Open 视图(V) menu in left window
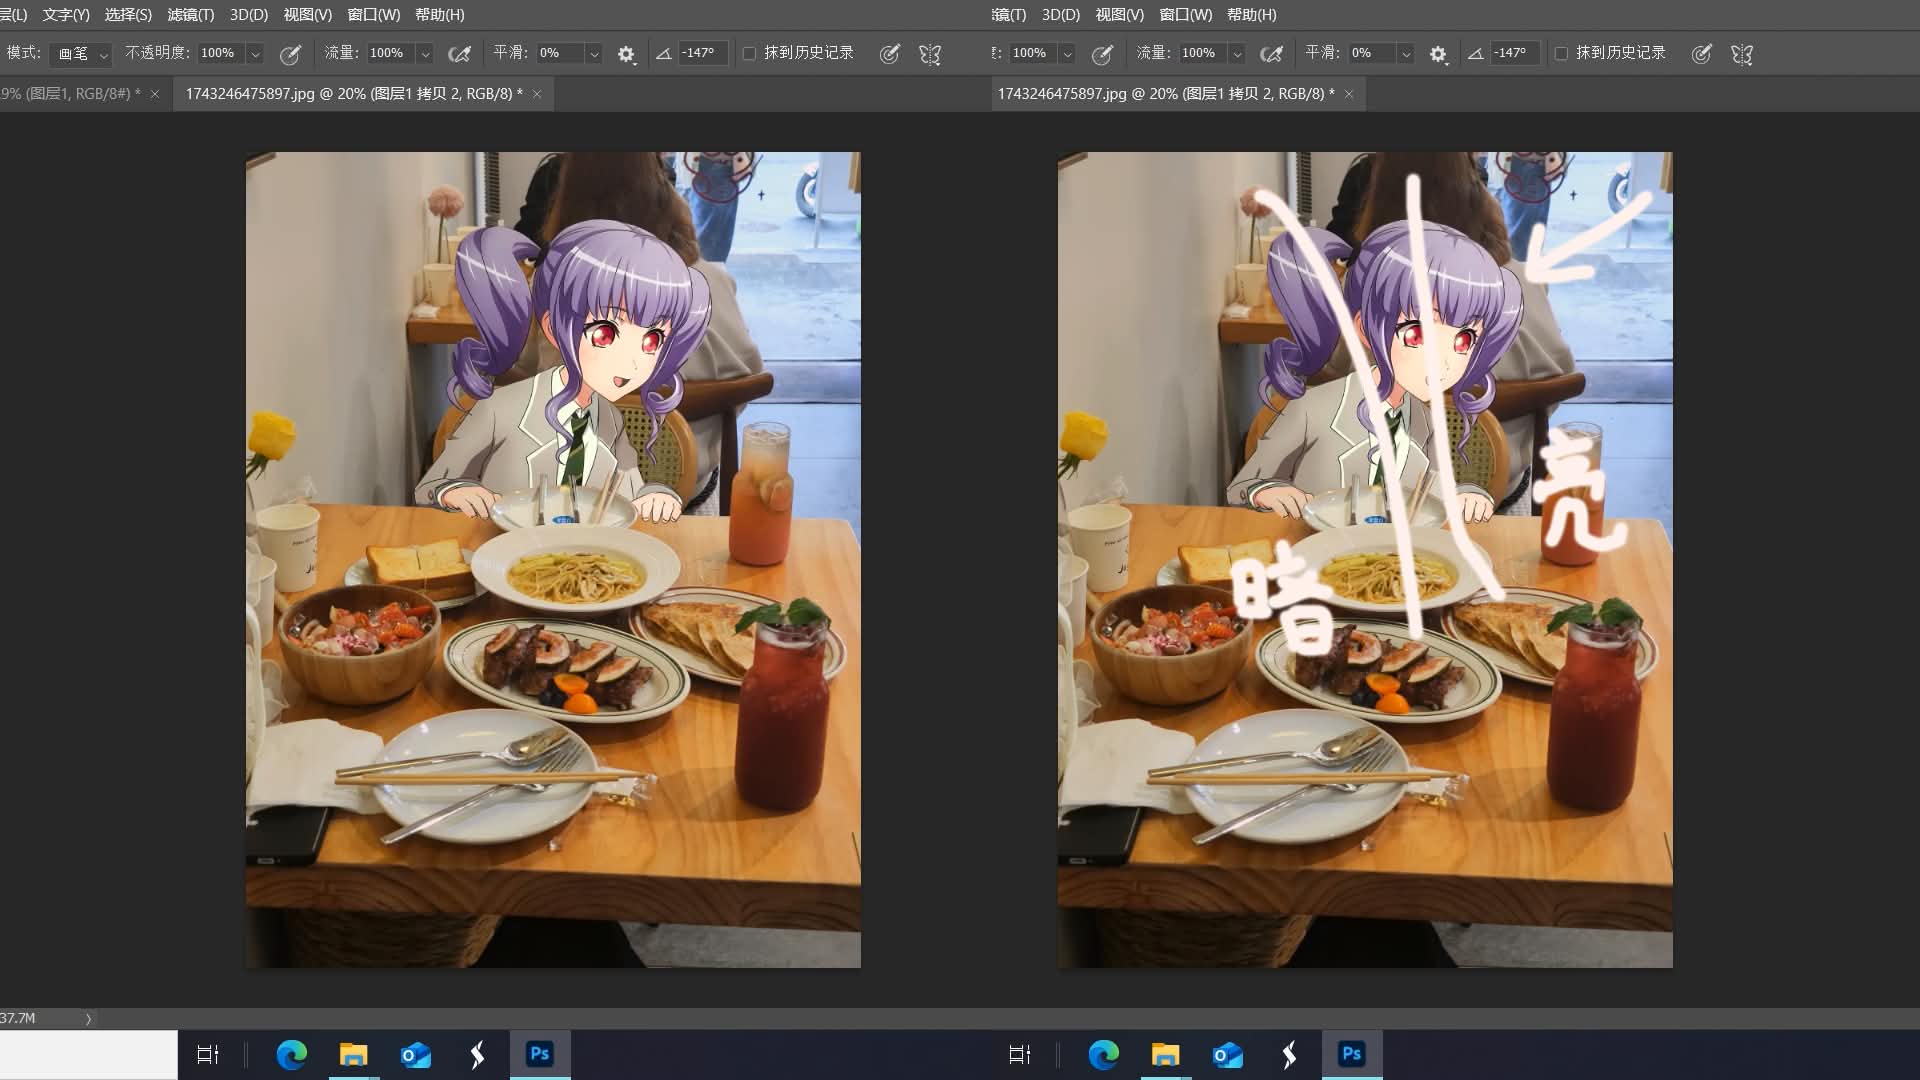 [x=308, y=15]
